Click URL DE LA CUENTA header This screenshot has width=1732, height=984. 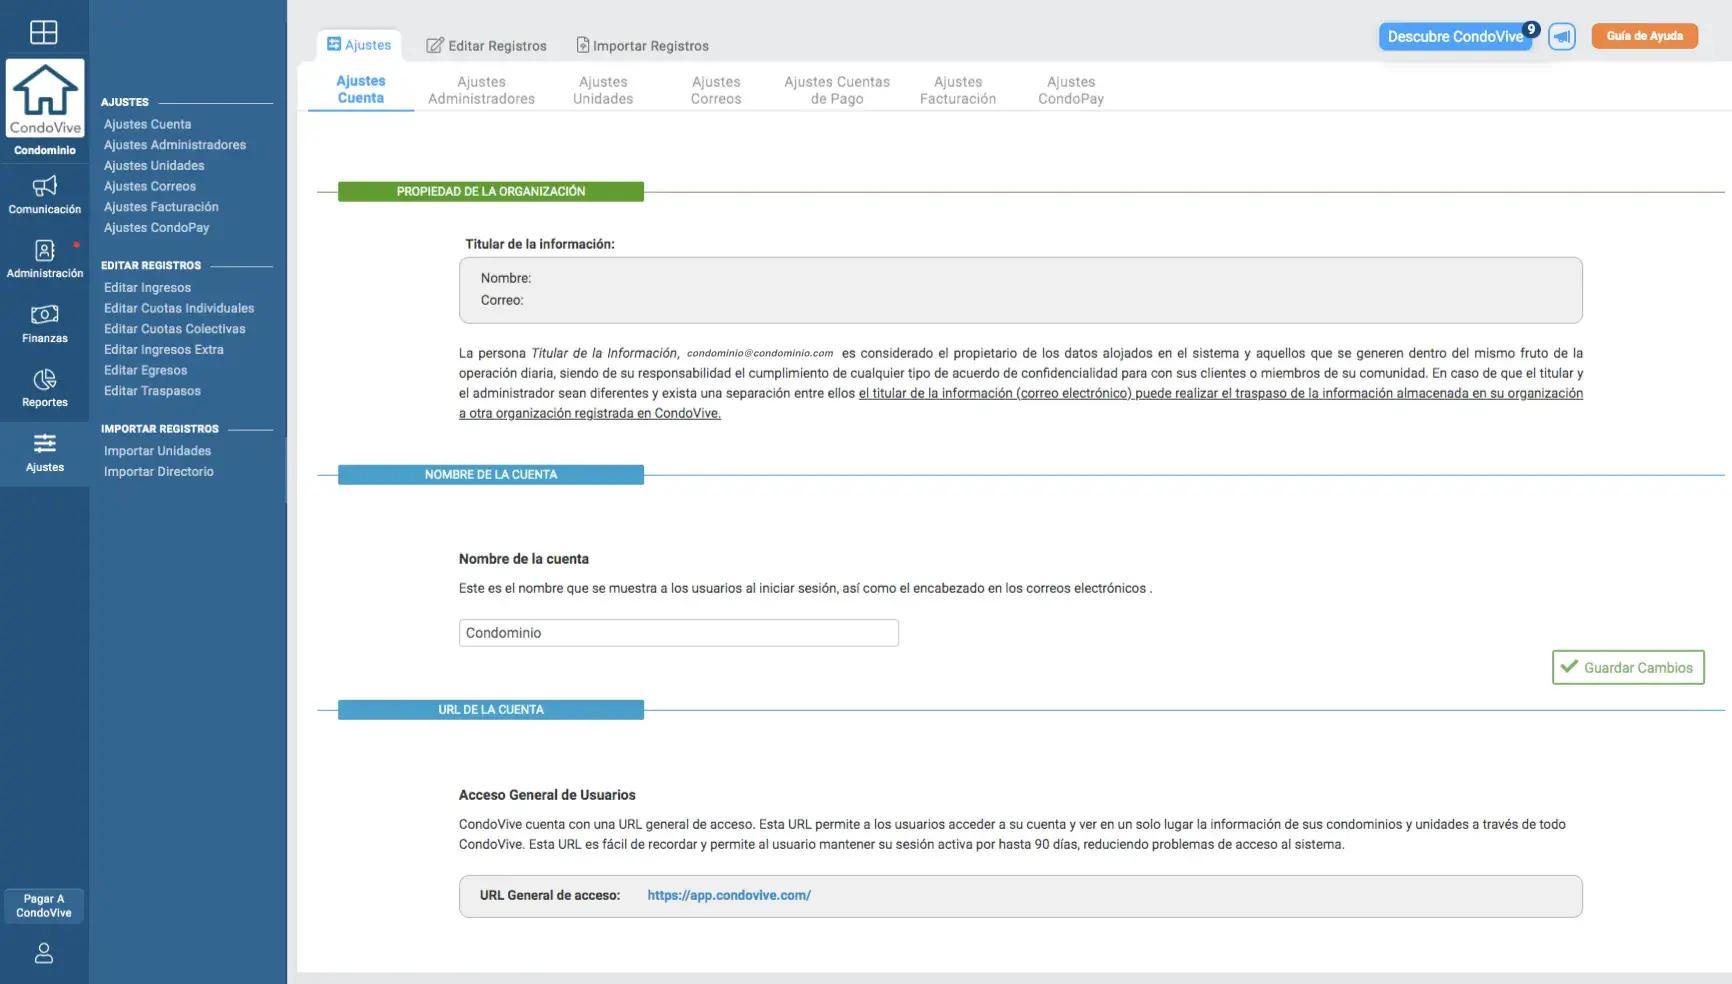(x=490, y=710)
